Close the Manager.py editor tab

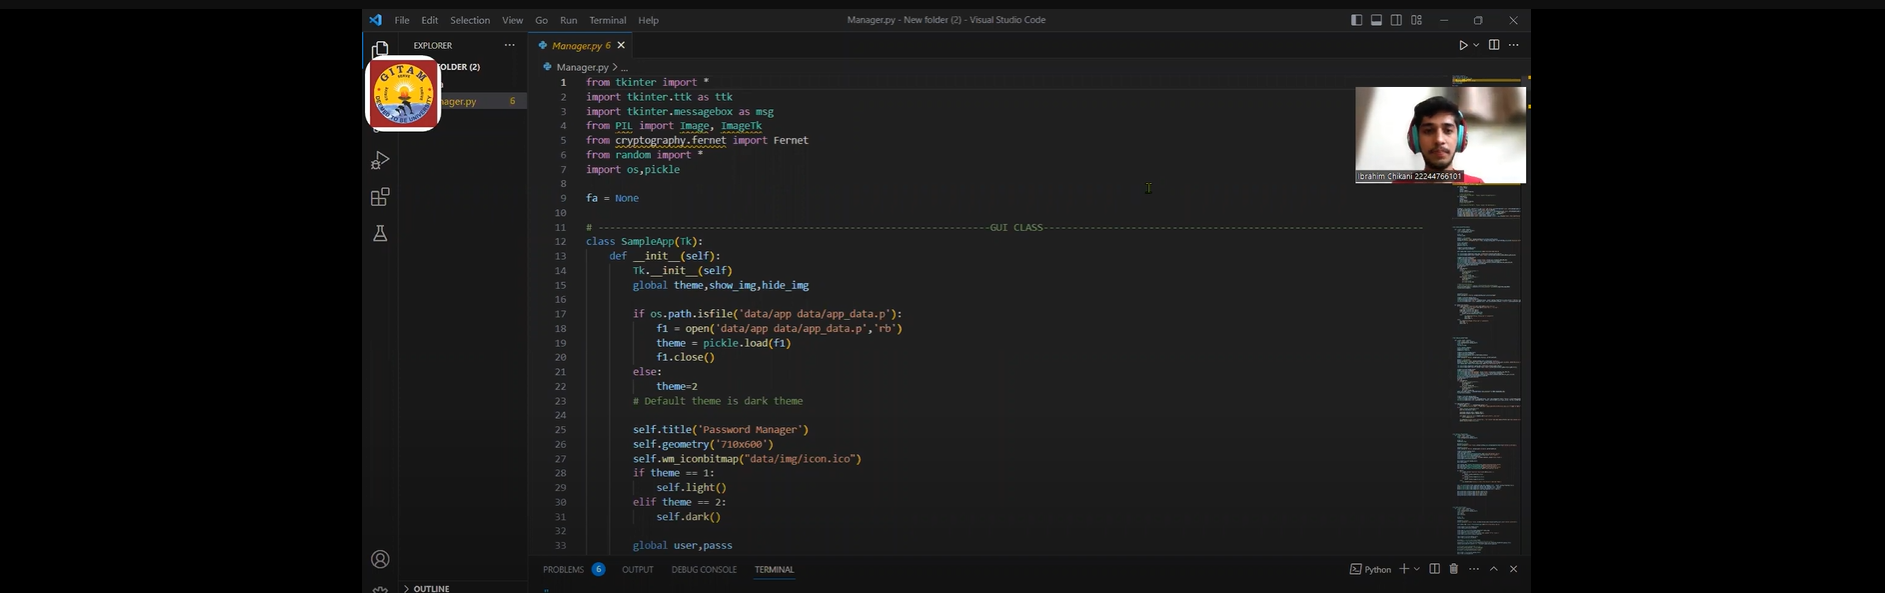tap(621, 45)
